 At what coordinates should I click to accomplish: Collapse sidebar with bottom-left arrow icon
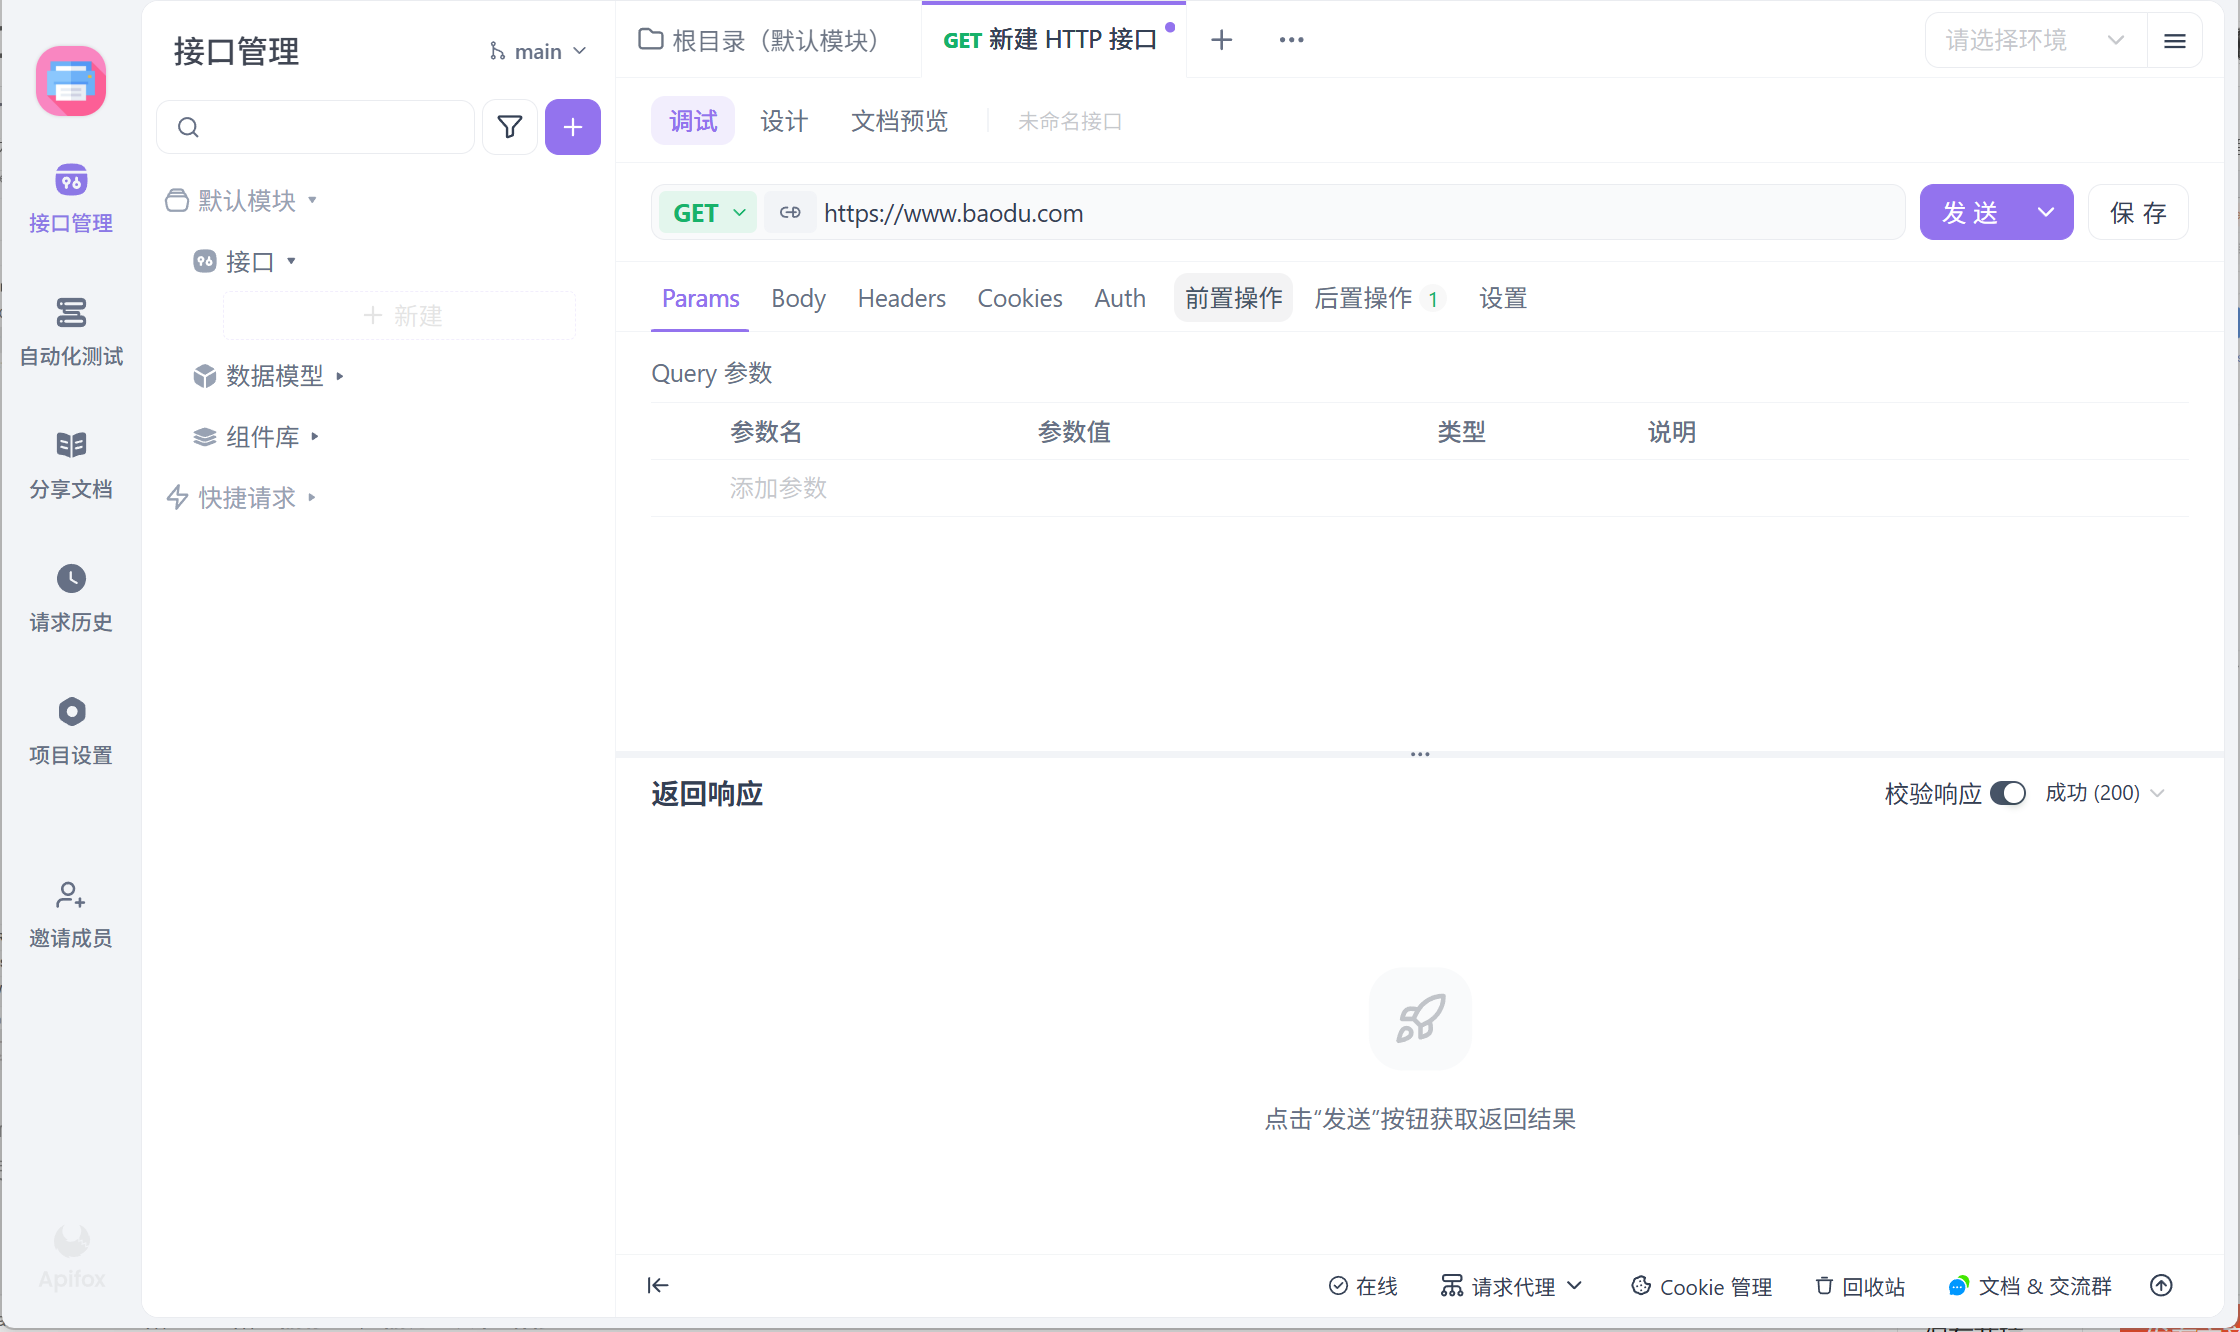(x=657, y=1285)
